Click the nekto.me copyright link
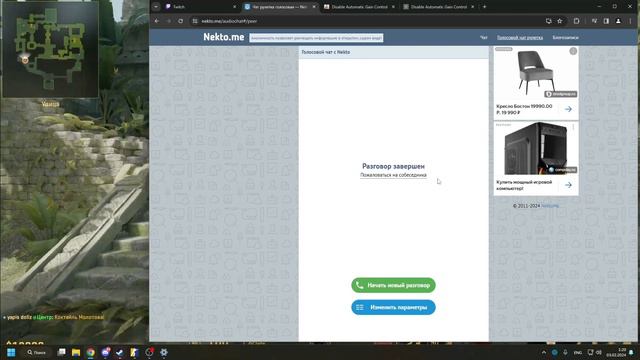640x360 pixels. pos(550,206)
